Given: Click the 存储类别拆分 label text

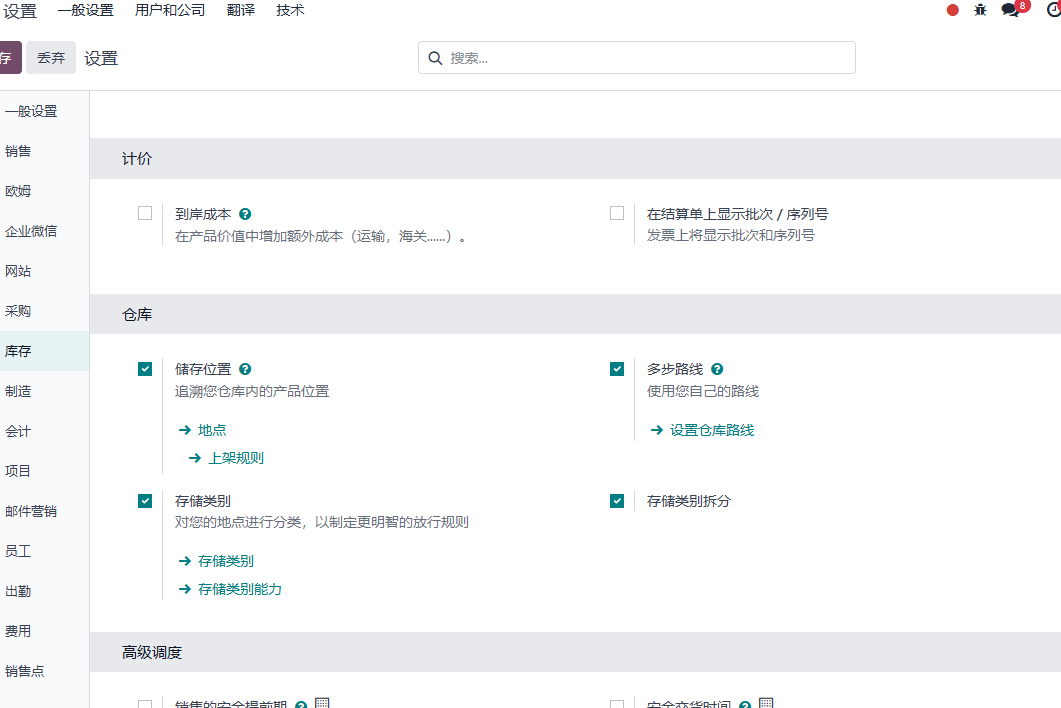Looking at the screenshot, I should (689, 501).
